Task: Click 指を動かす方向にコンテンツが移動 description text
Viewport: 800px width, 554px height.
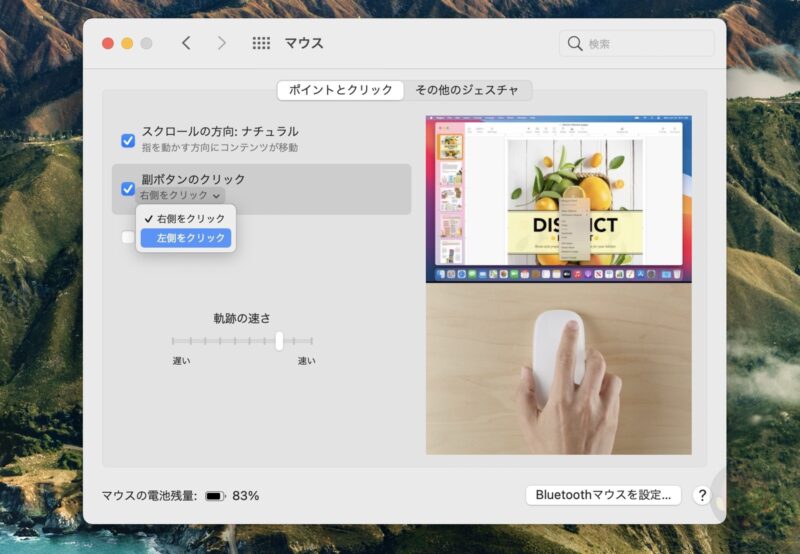Action: (220, 148)
